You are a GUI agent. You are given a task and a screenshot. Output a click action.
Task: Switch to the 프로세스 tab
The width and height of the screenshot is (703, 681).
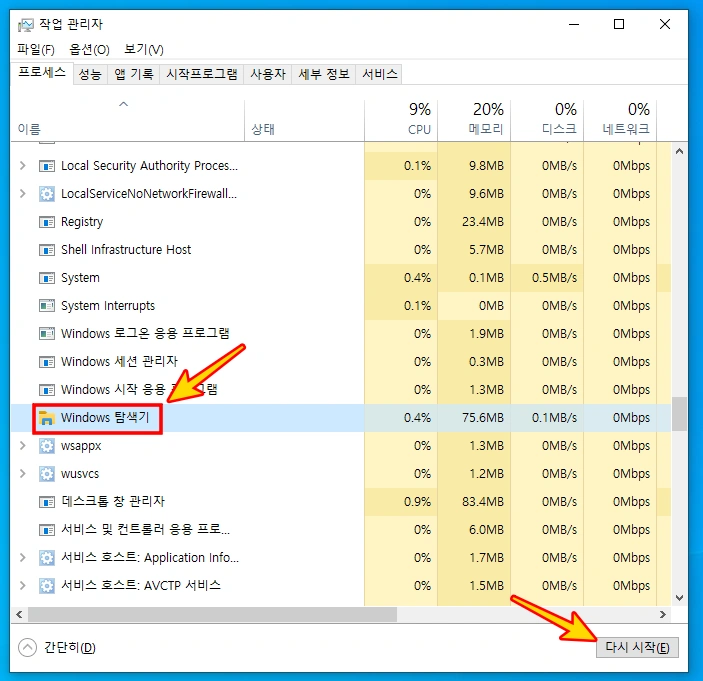(x=42, y=73)
